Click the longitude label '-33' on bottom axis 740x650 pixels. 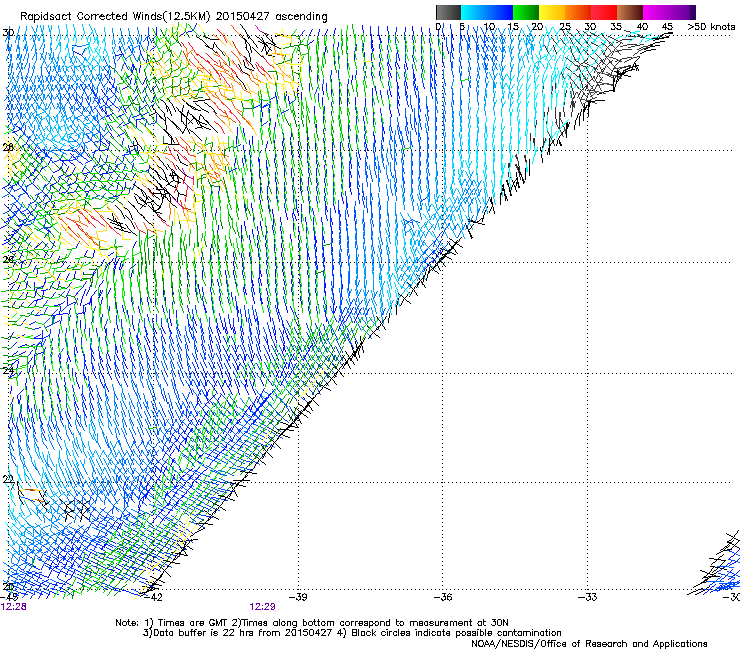point(588,597)
